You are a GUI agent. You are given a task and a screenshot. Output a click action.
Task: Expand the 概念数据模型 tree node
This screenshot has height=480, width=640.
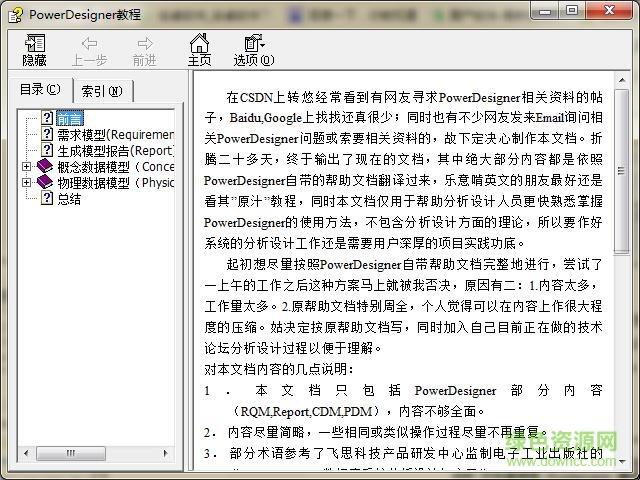coord(26,167)
